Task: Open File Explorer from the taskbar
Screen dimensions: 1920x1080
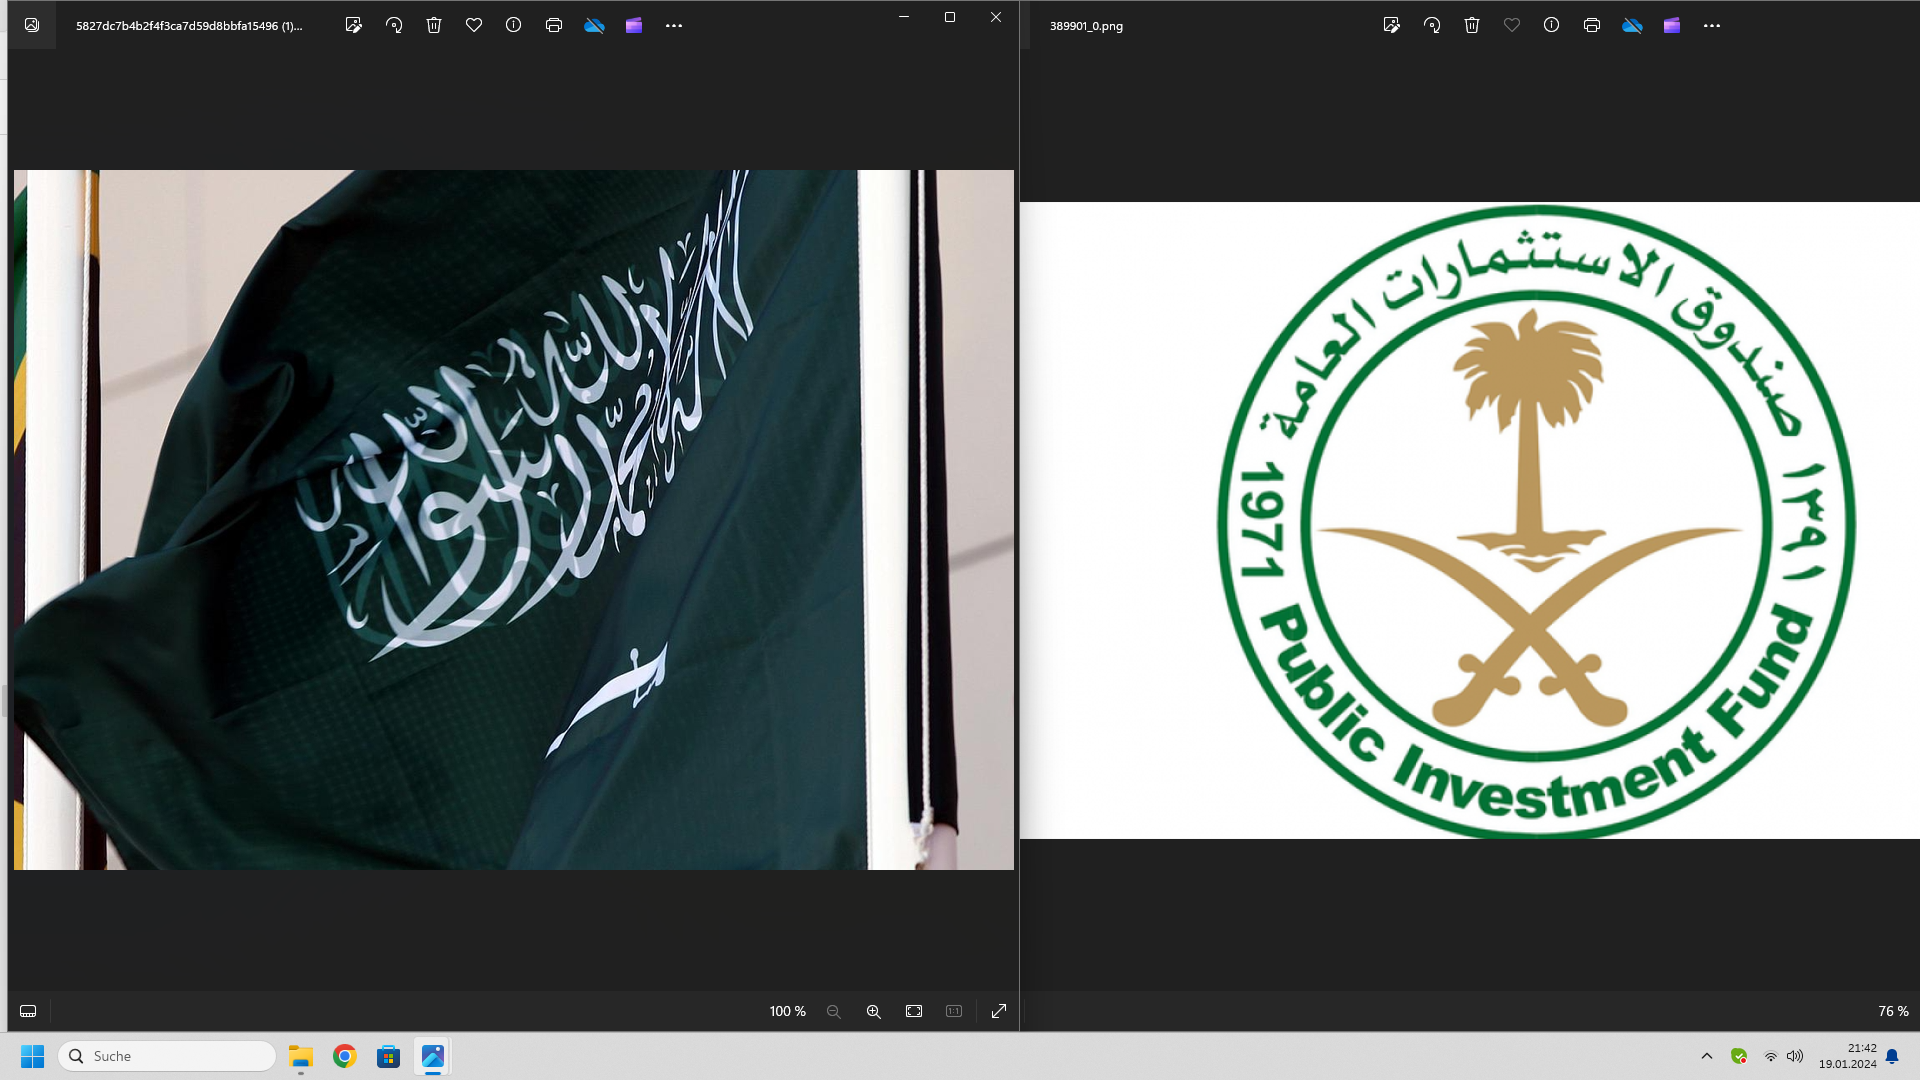Action: point(301,1056)
